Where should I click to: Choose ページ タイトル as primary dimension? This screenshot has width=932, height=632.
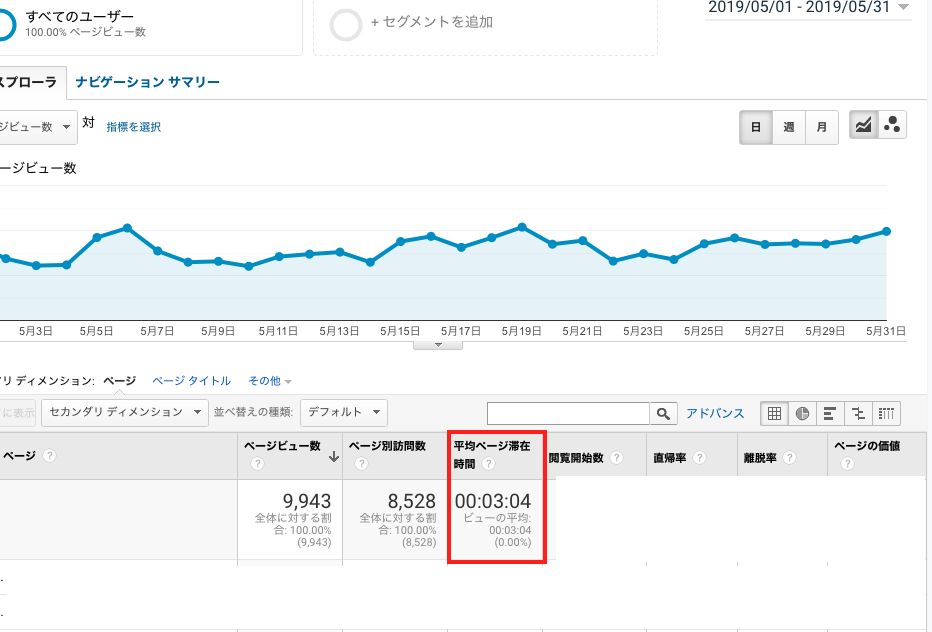point(191,381)
